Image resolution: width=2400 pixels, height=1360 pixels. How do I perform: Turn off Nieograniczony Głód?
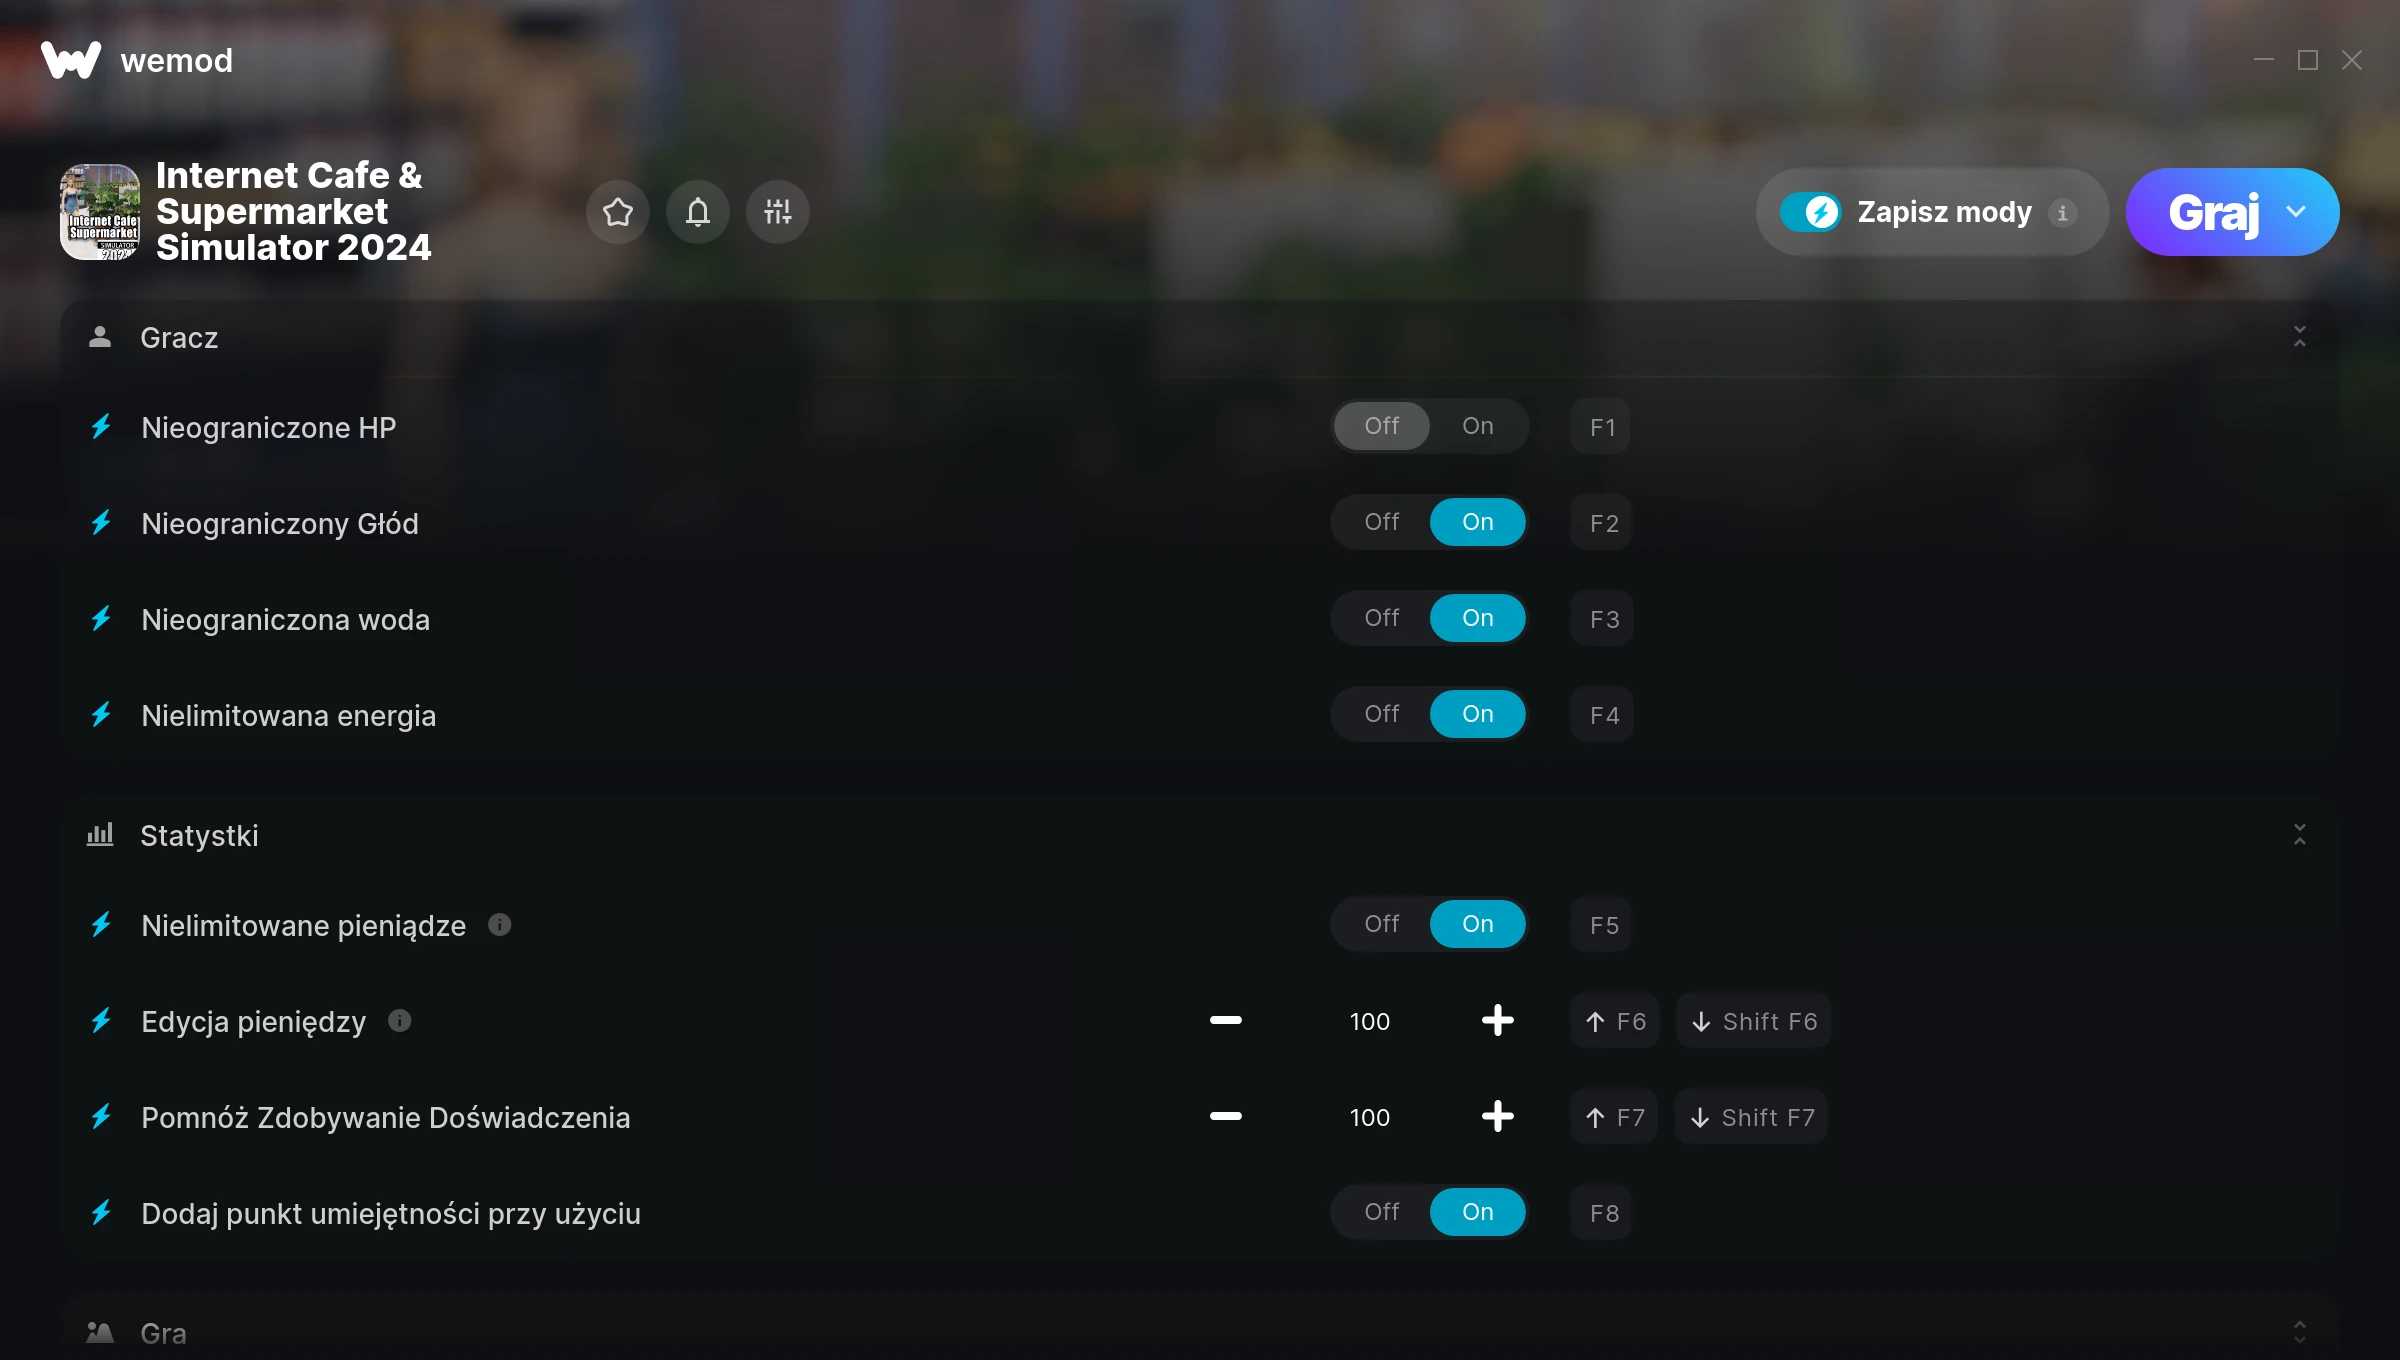point(1382,522)
